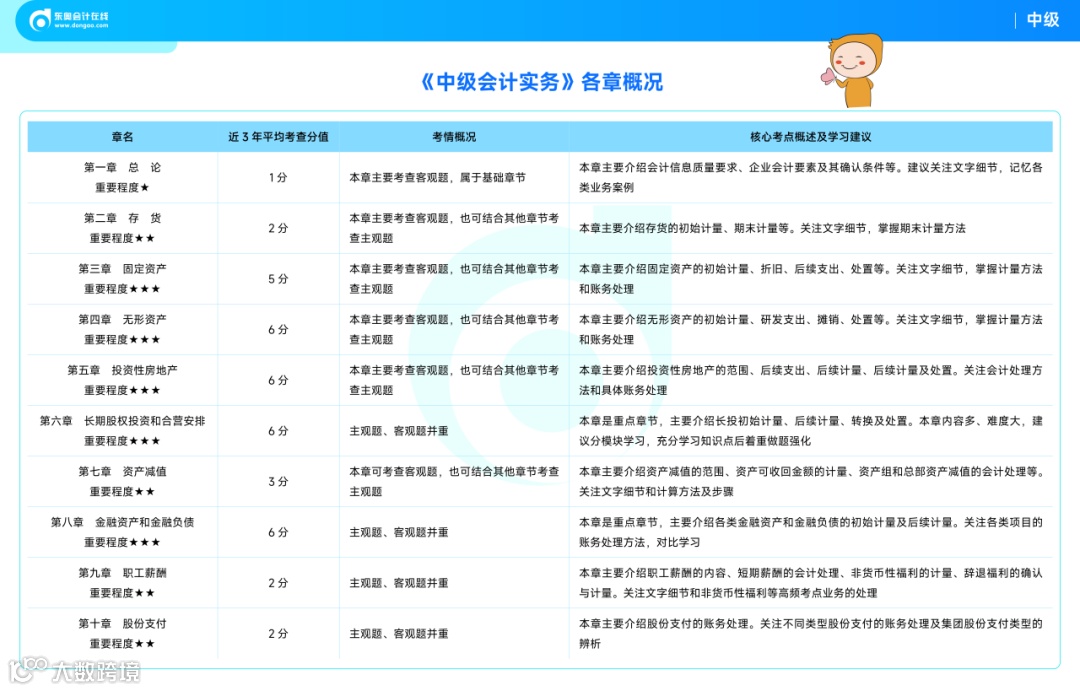Viewport: 1080px width, 691px height.
Task: Click the 资产减值 study advice description
Action: (x=811, y=482)
